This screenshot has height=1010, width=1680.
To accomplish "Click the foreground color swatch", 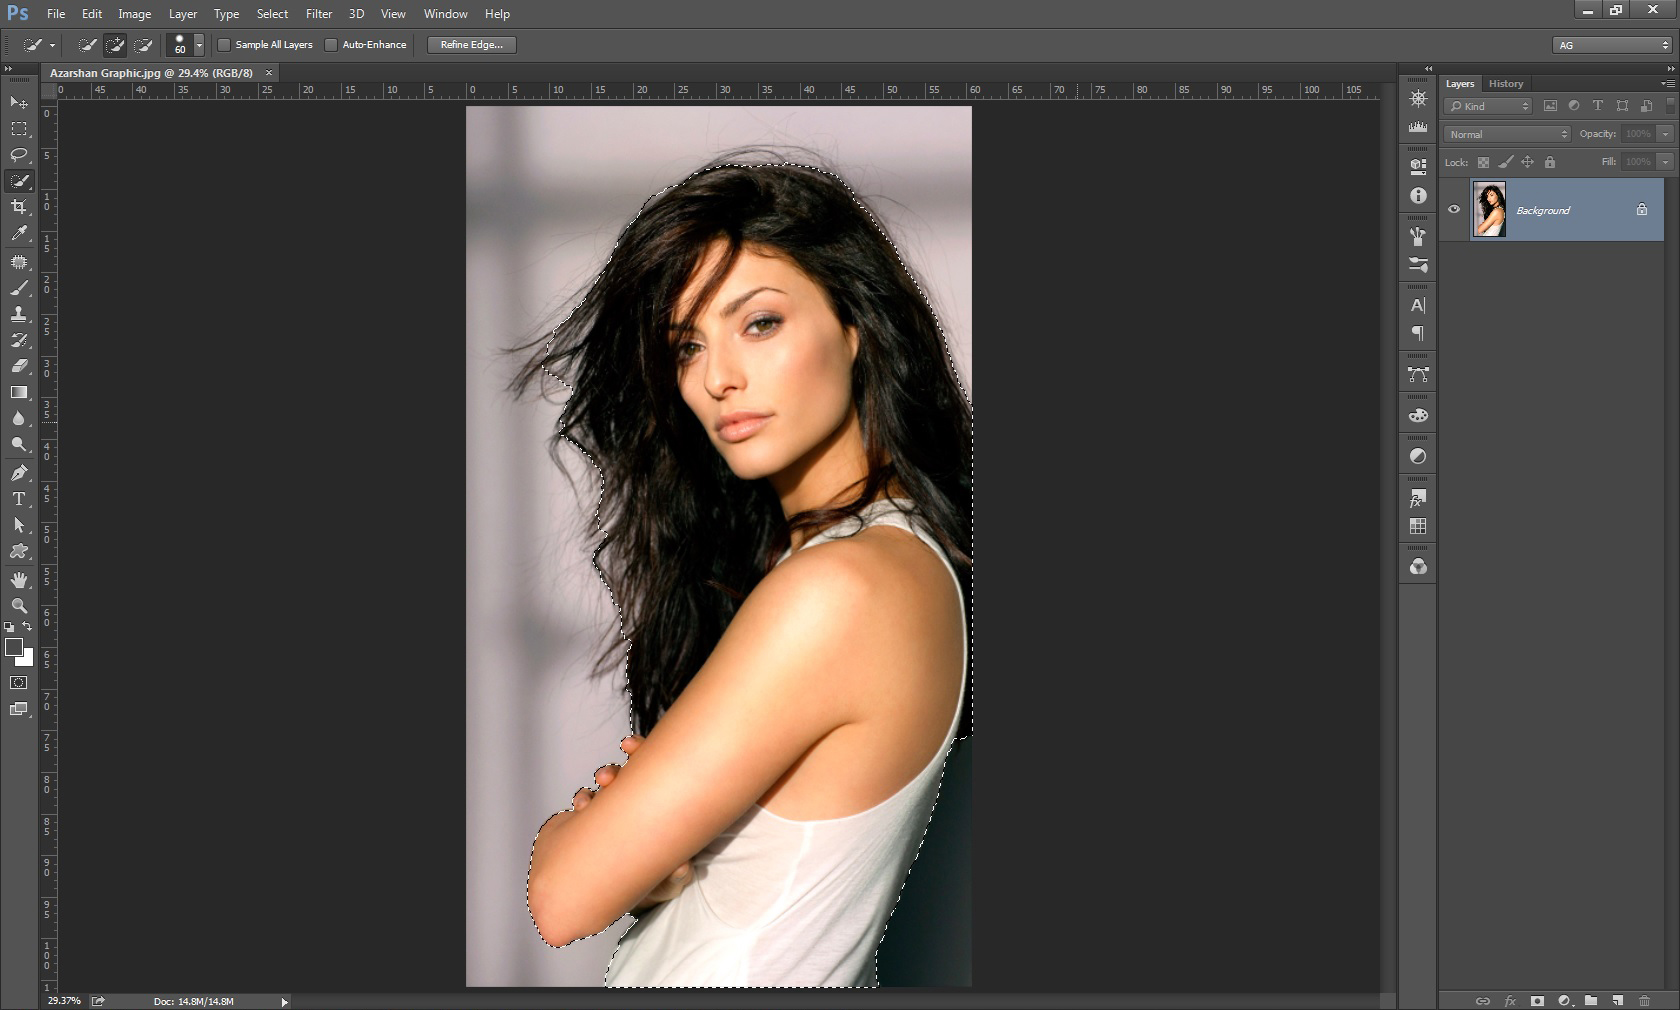I will point(14,647).
